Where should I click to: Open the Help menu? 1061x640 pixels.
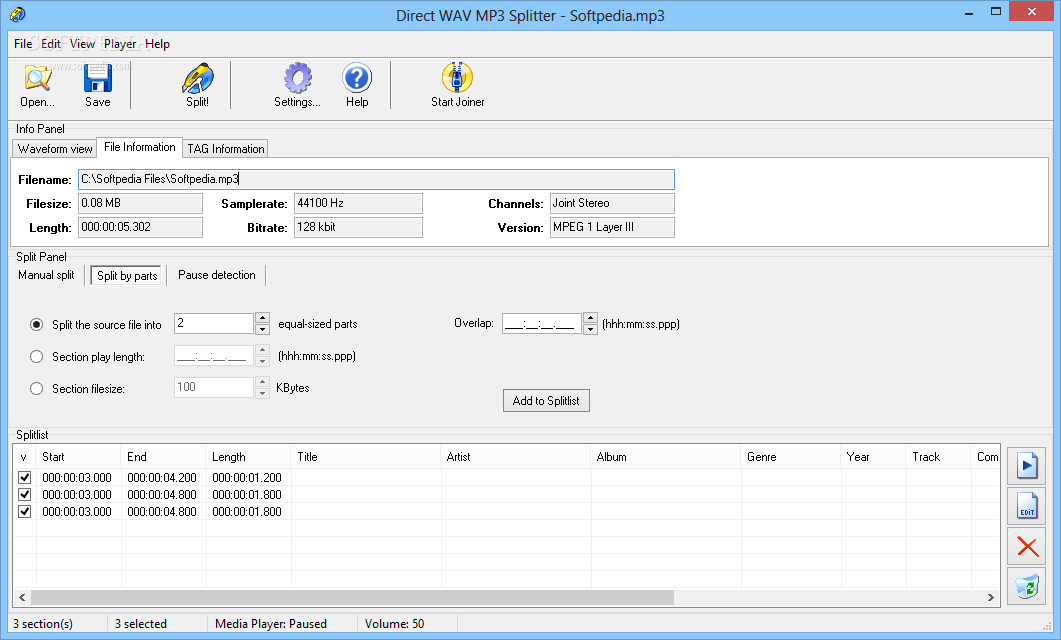(157, 44)
